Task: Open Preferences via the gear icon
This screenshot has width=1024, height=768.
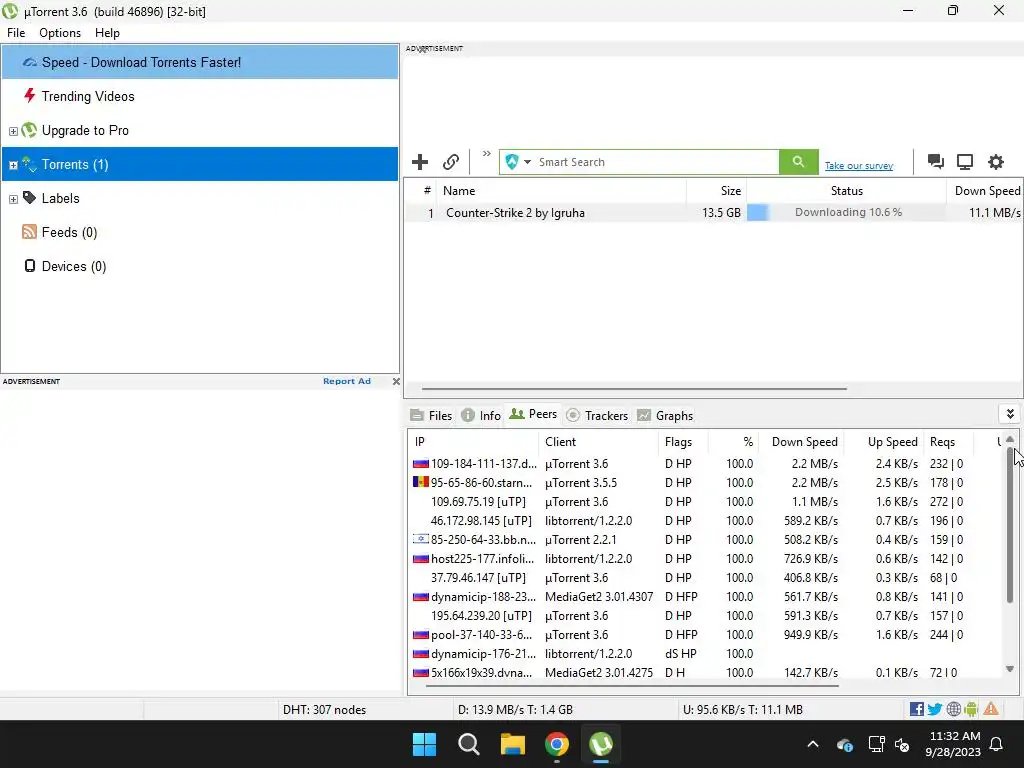Action: pyautogui.click(x=995, y=162)
